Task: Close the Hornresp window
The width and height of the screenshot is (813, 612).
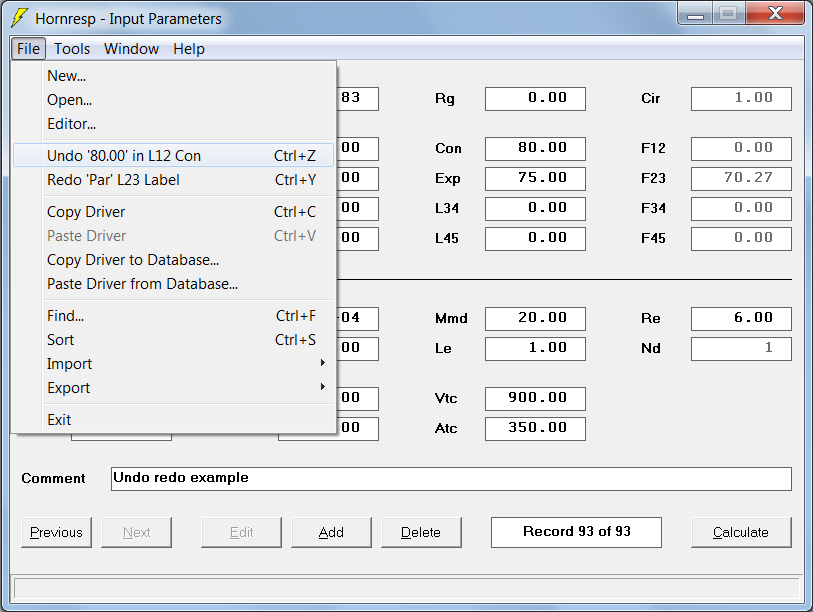Action: pyautogui.click(x=775, y=13)
